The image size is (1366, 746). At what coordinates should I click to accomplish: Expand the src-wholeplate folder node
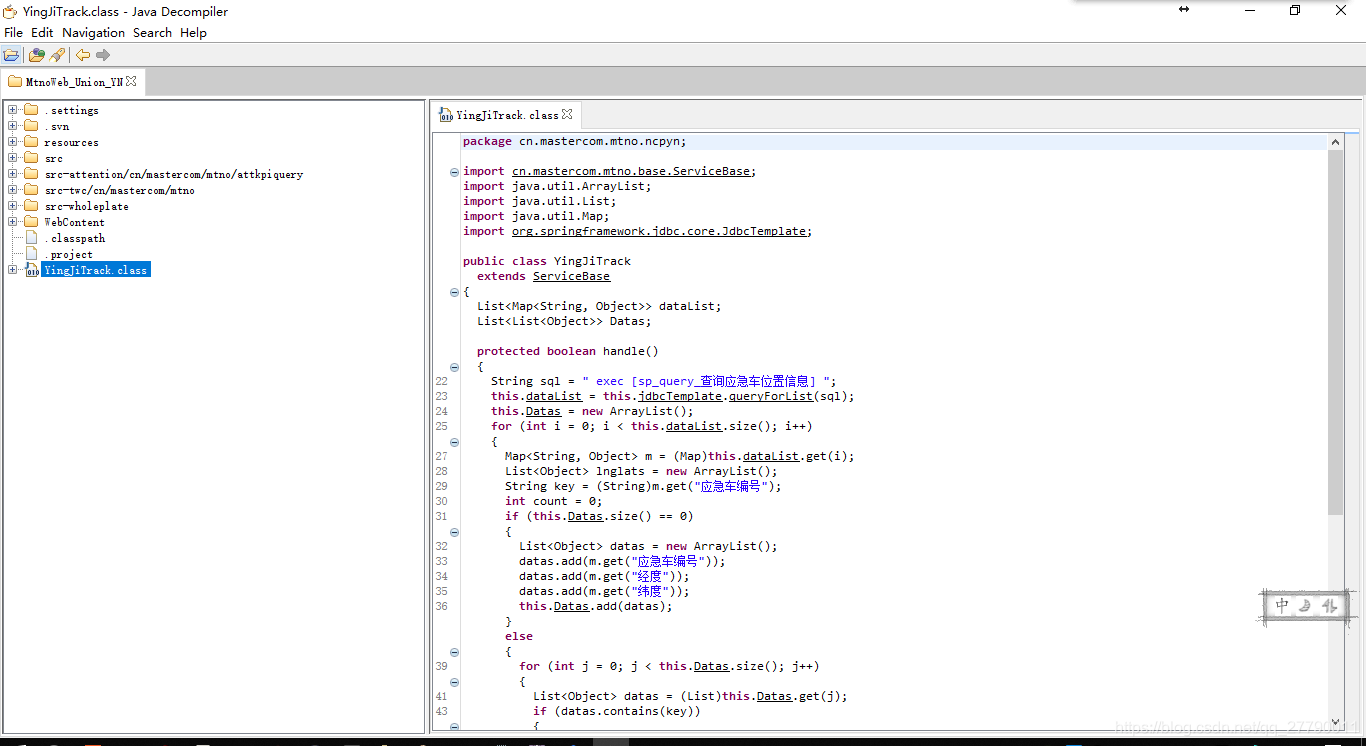click(x=12, y=206)
